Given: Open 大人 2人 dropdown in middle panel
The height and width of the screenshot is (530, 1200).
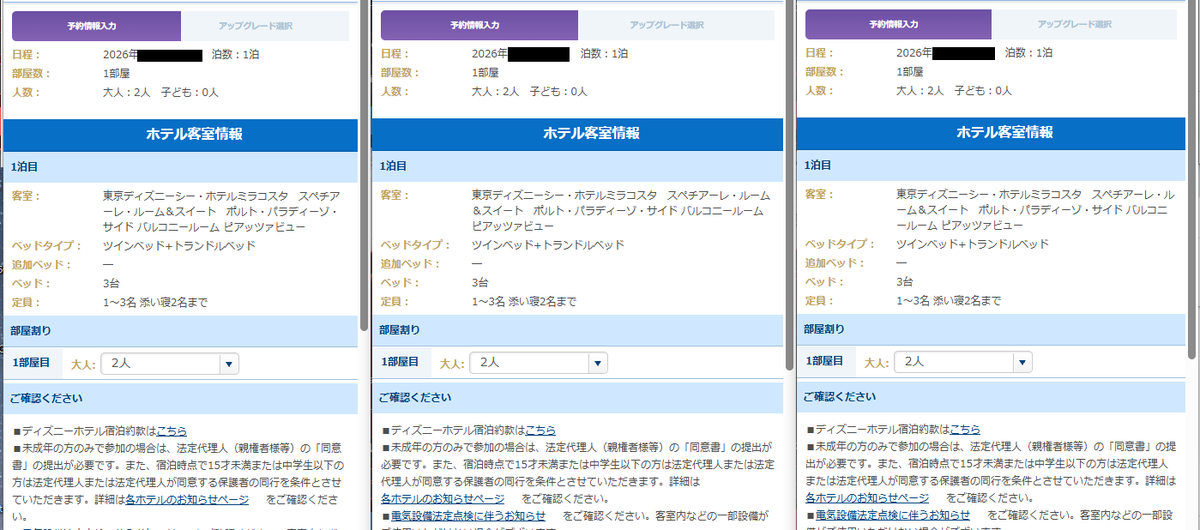Looking at the screenshot, I should (538, 363).
